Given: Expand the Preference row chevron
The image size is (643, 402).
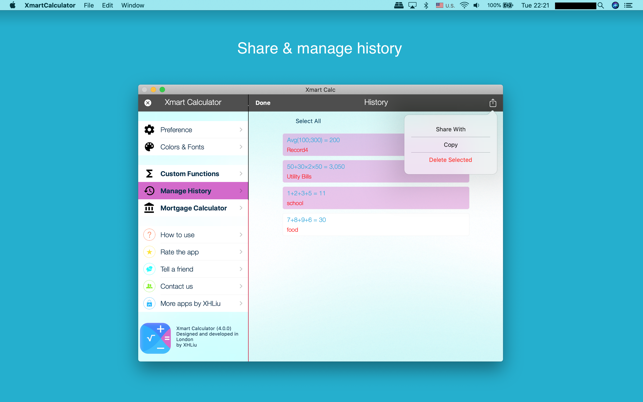Looking at the screenshot, I should coord(241,130).
